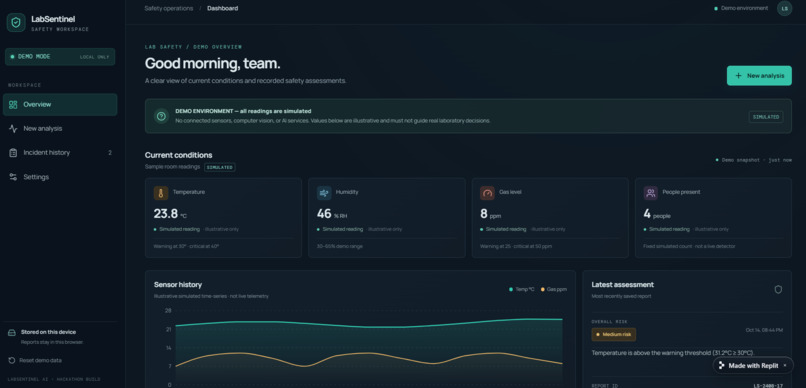The image size is (806, 388).
Task: Click the SIMULATED badge in demo banner
Action: (766, 117)
